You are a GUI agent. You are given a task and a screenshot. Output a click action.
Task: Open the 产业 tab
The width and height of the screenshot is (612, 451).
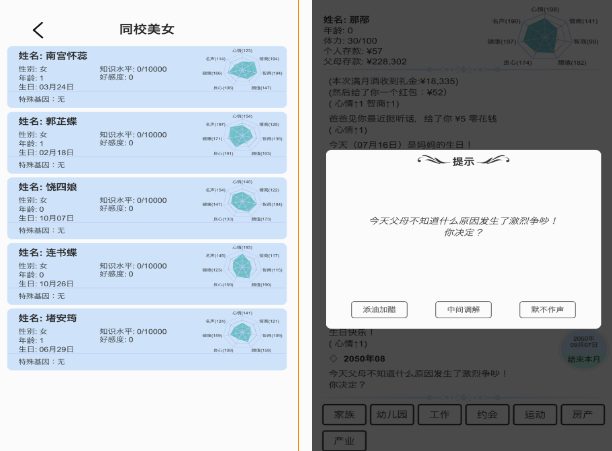tap(345, 439)
